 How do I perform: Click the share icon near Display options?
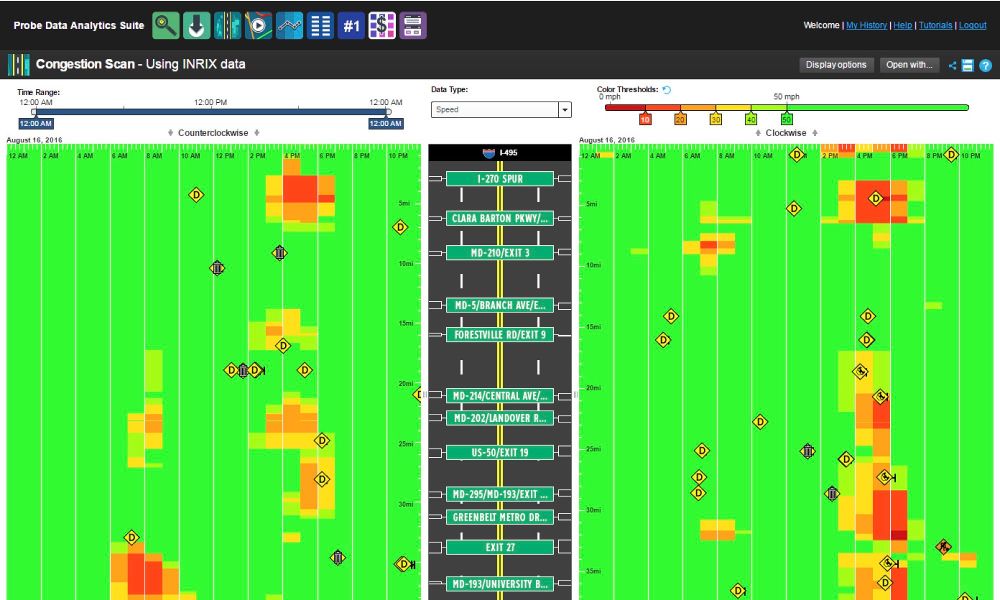(952, 64)
